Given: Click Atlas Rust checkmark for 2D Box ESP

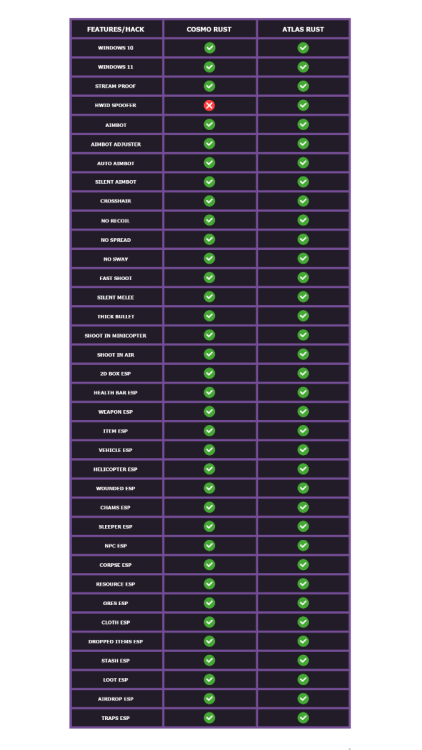Looking at the screenshot, I should [303, 373].
